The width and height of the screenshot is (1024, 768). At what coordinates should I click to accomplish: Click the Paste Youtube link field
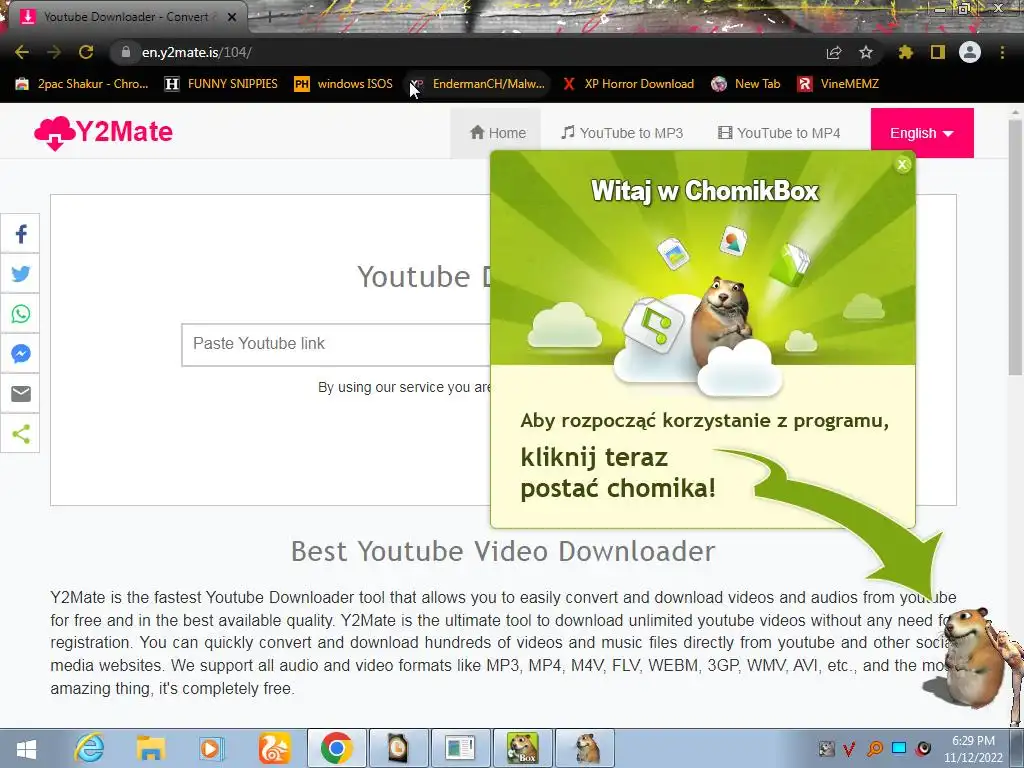(x=336, y=344)
